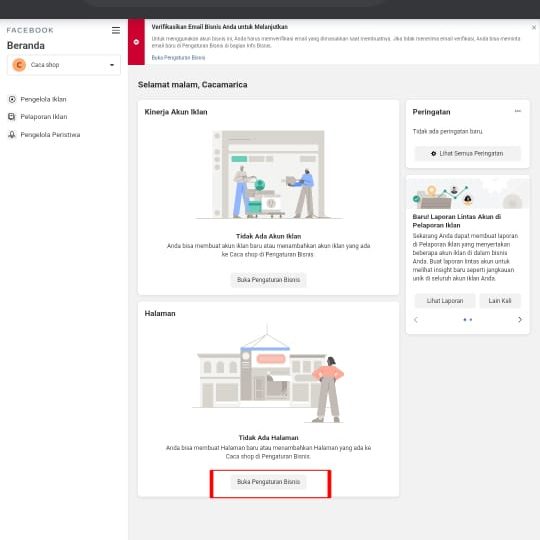Screen dimensions: 540x540
Task: Click Buka Pengaturan Bisnis under Tidak Ada Halaman
Action: (268, 481)
